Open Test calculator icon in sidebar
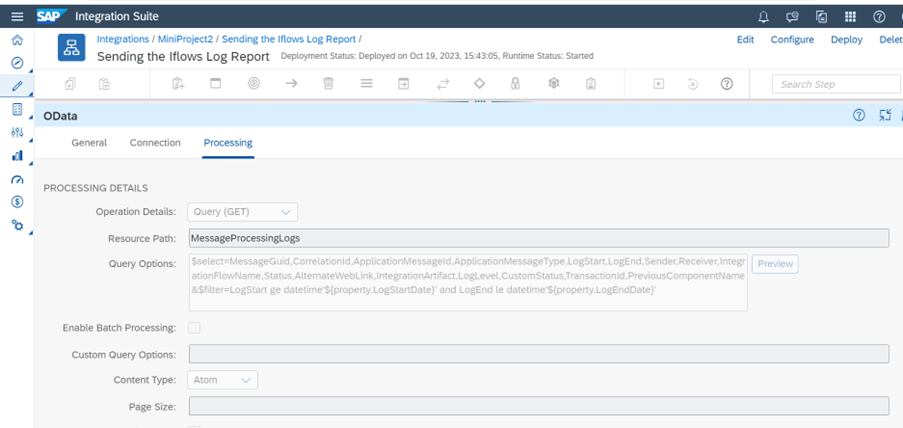Image resolution: width=903 pixels, height=428 pixels. [17, 109]
